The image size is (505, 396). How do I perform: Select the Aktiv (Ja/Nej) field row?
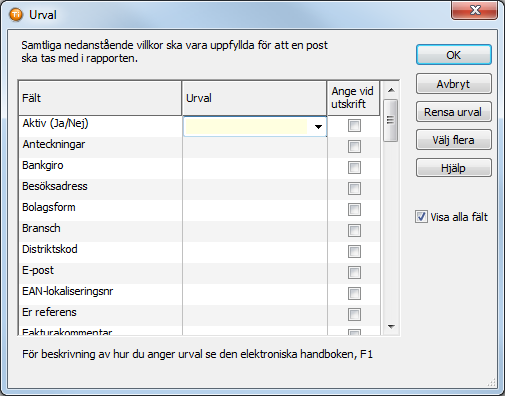pos(101,126)
